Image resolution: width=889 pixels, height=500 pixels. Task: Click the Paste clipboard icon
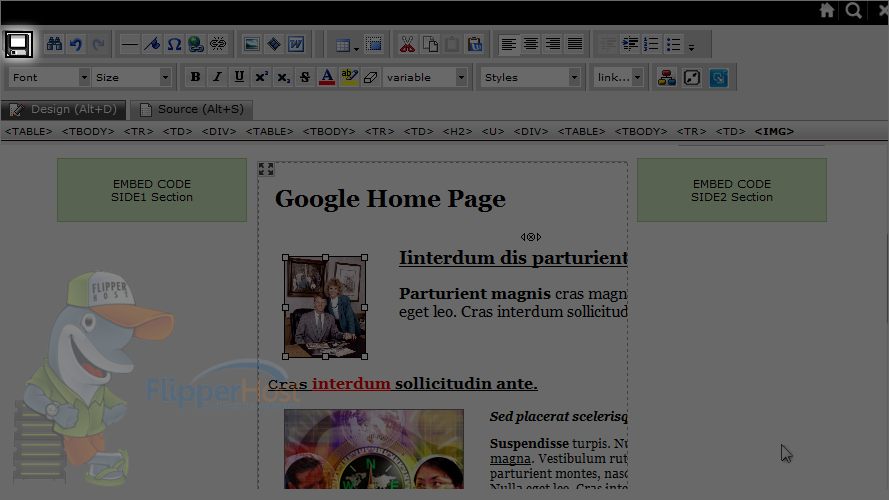click(x=452, y=44)
